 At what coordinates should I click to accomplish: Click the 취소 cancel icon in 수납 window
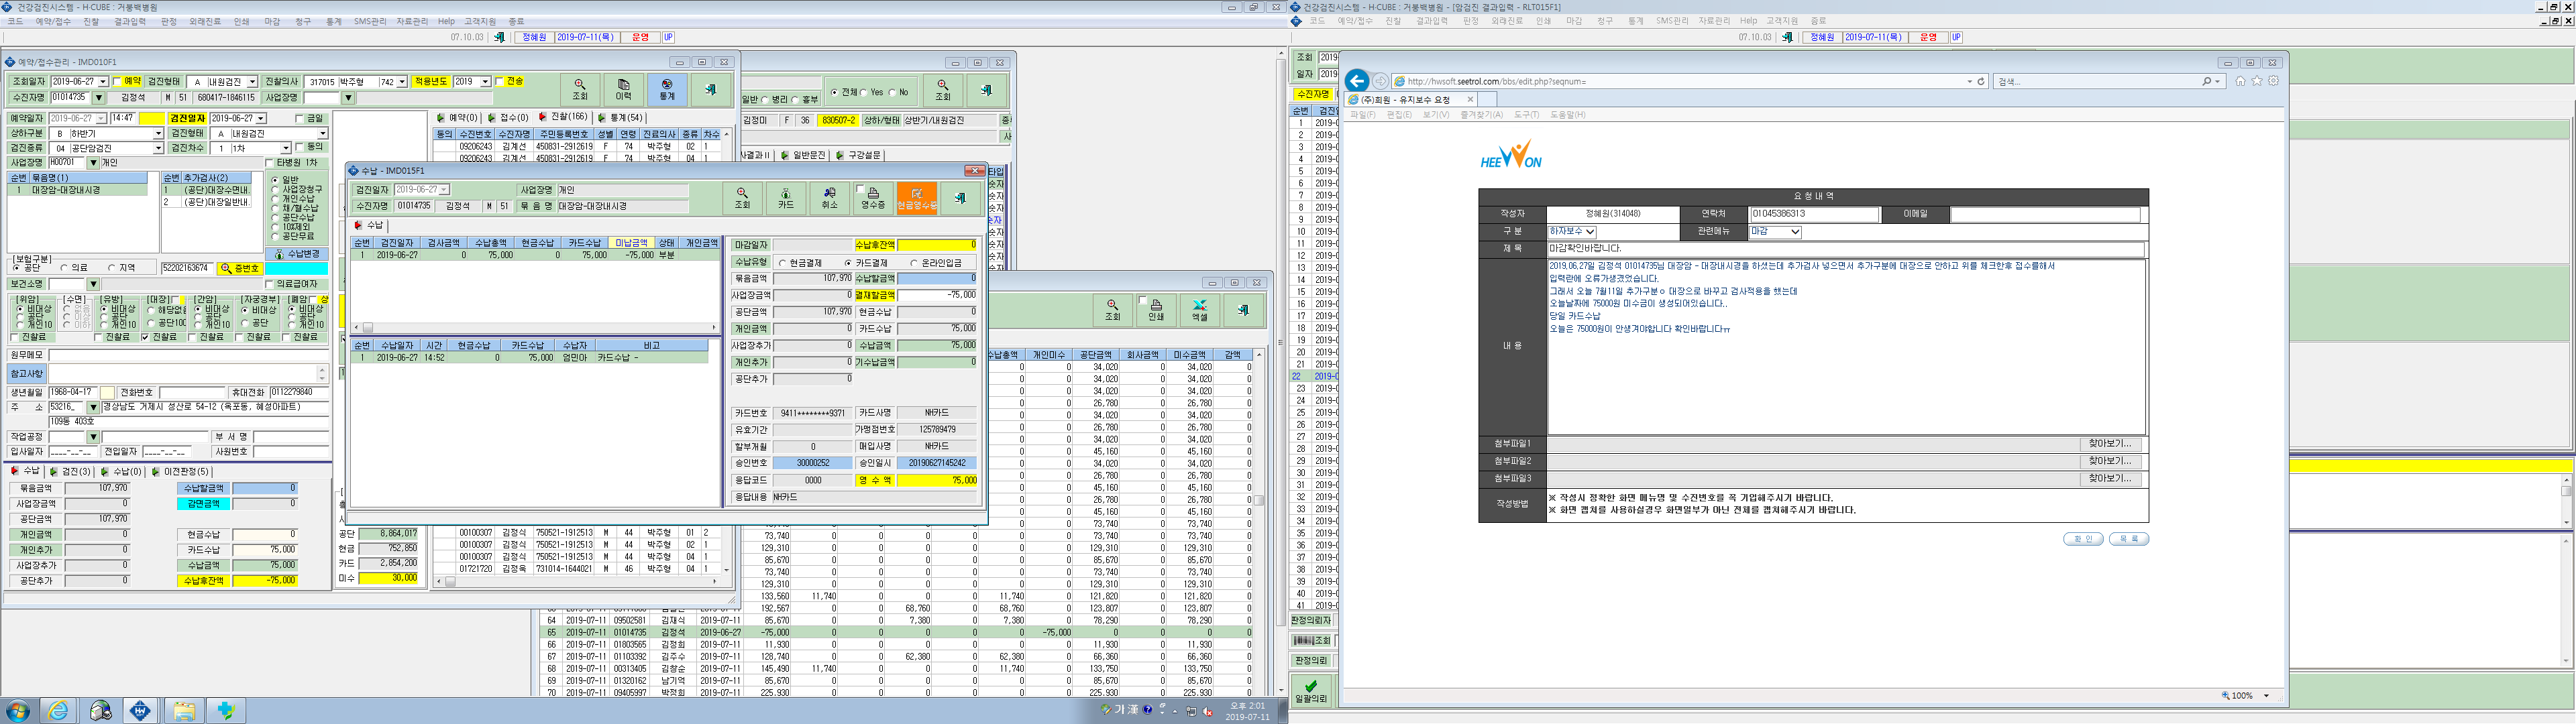click(829, 198)
